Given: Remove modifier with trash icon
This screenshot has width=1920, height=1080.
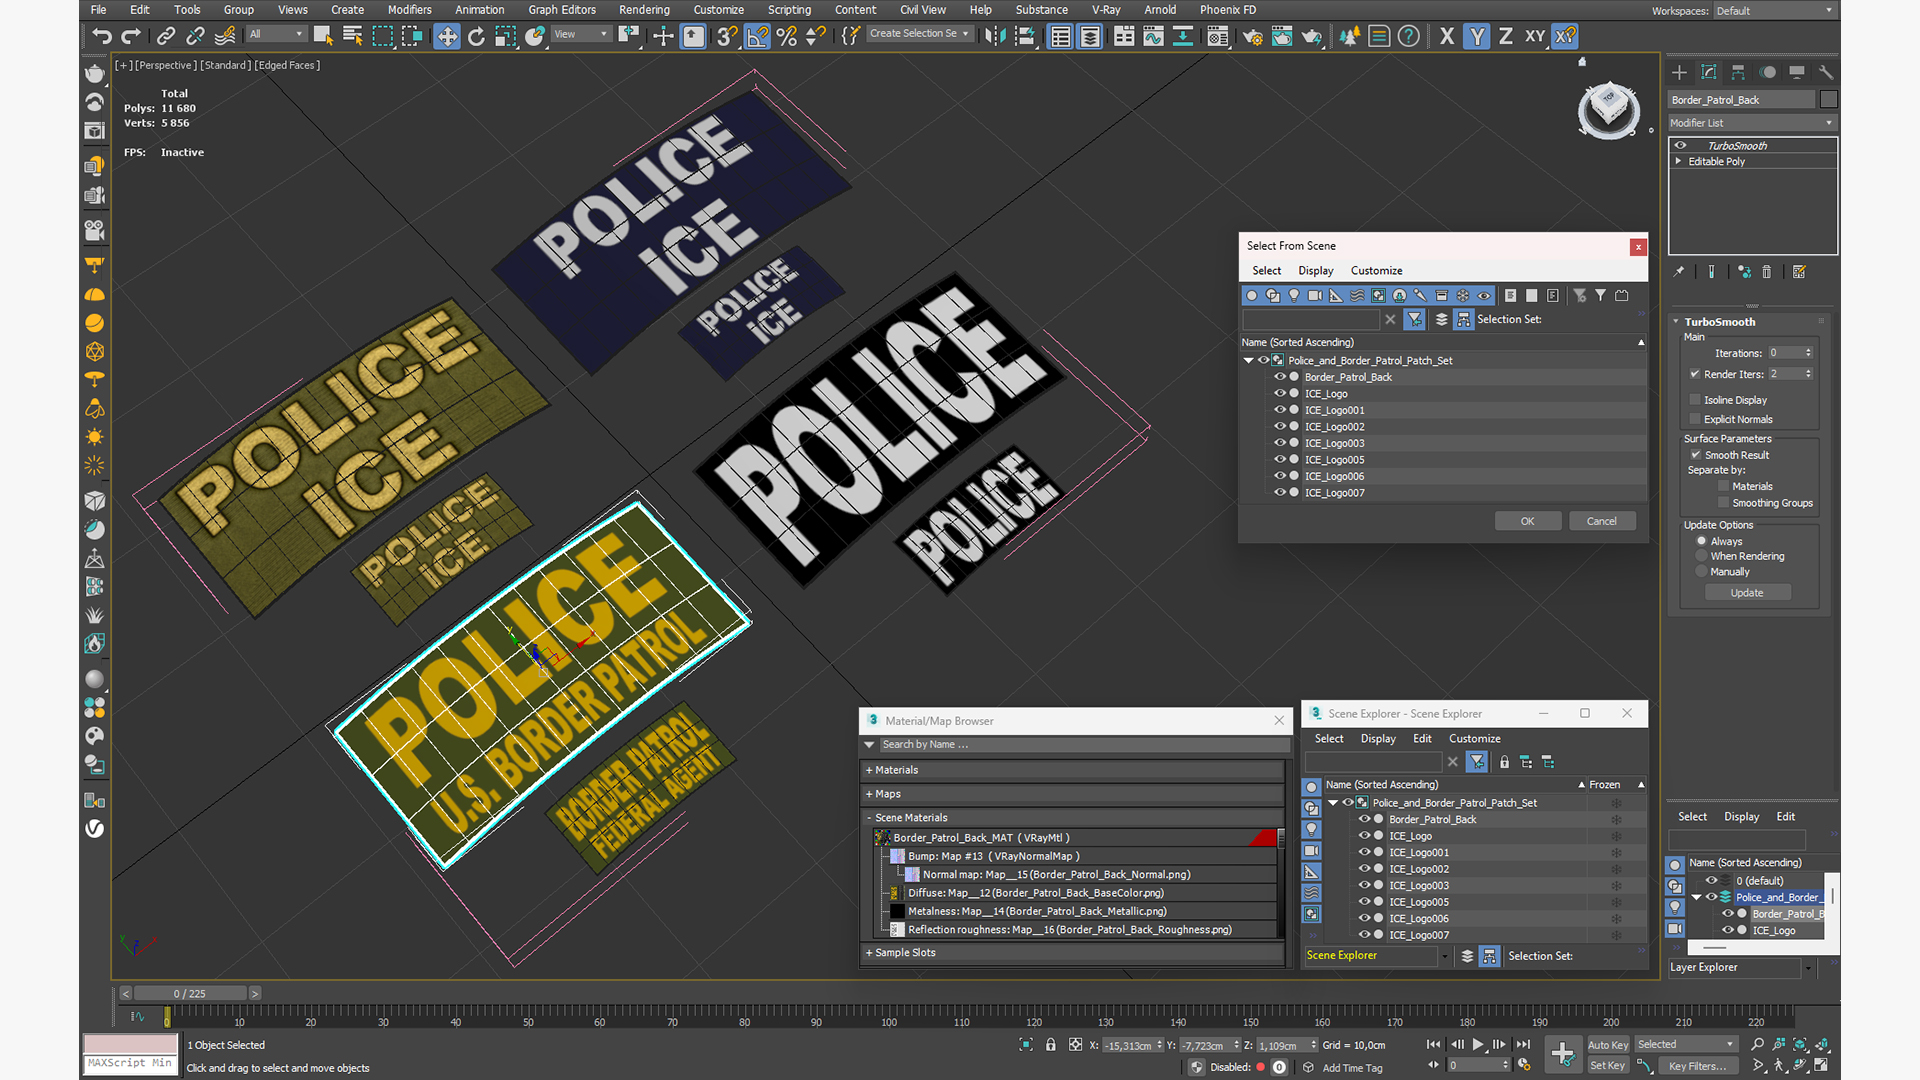Looking at the screenshot, I should (1766, 271).
